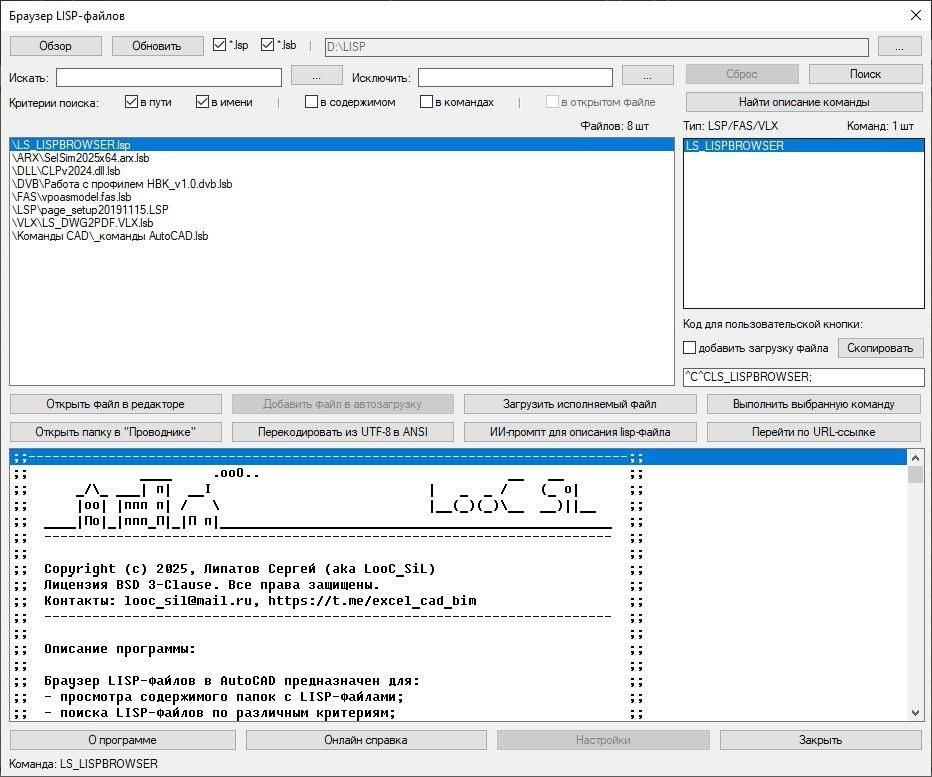Select file \VLX\LS_DWG2PDF.VLX.lsb in list
The width and height of the screenshot is (932, 777).
click(x=84, y=223)
